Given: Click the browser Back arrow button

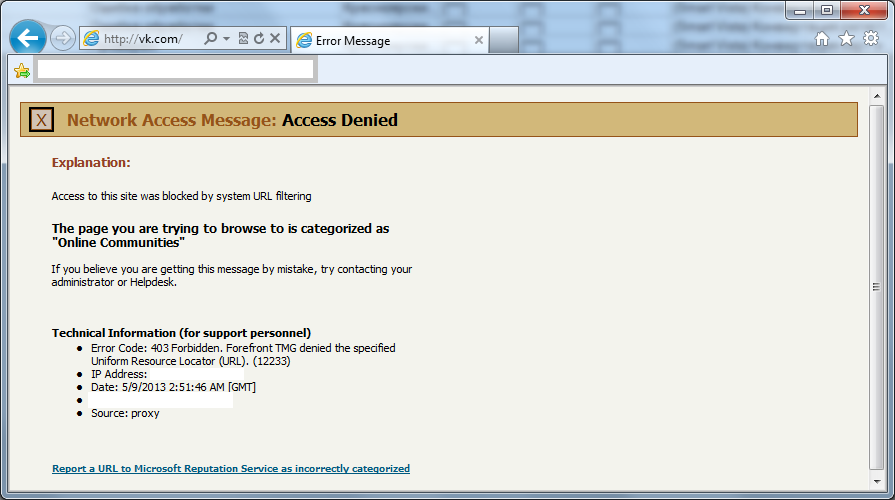Looking at the screenshot, I should pyautogui.click(x=29, y=39).
